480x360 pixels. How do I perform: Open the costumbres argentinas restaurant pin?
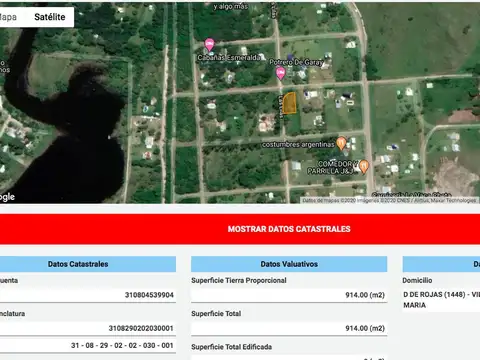click(341, 144)
